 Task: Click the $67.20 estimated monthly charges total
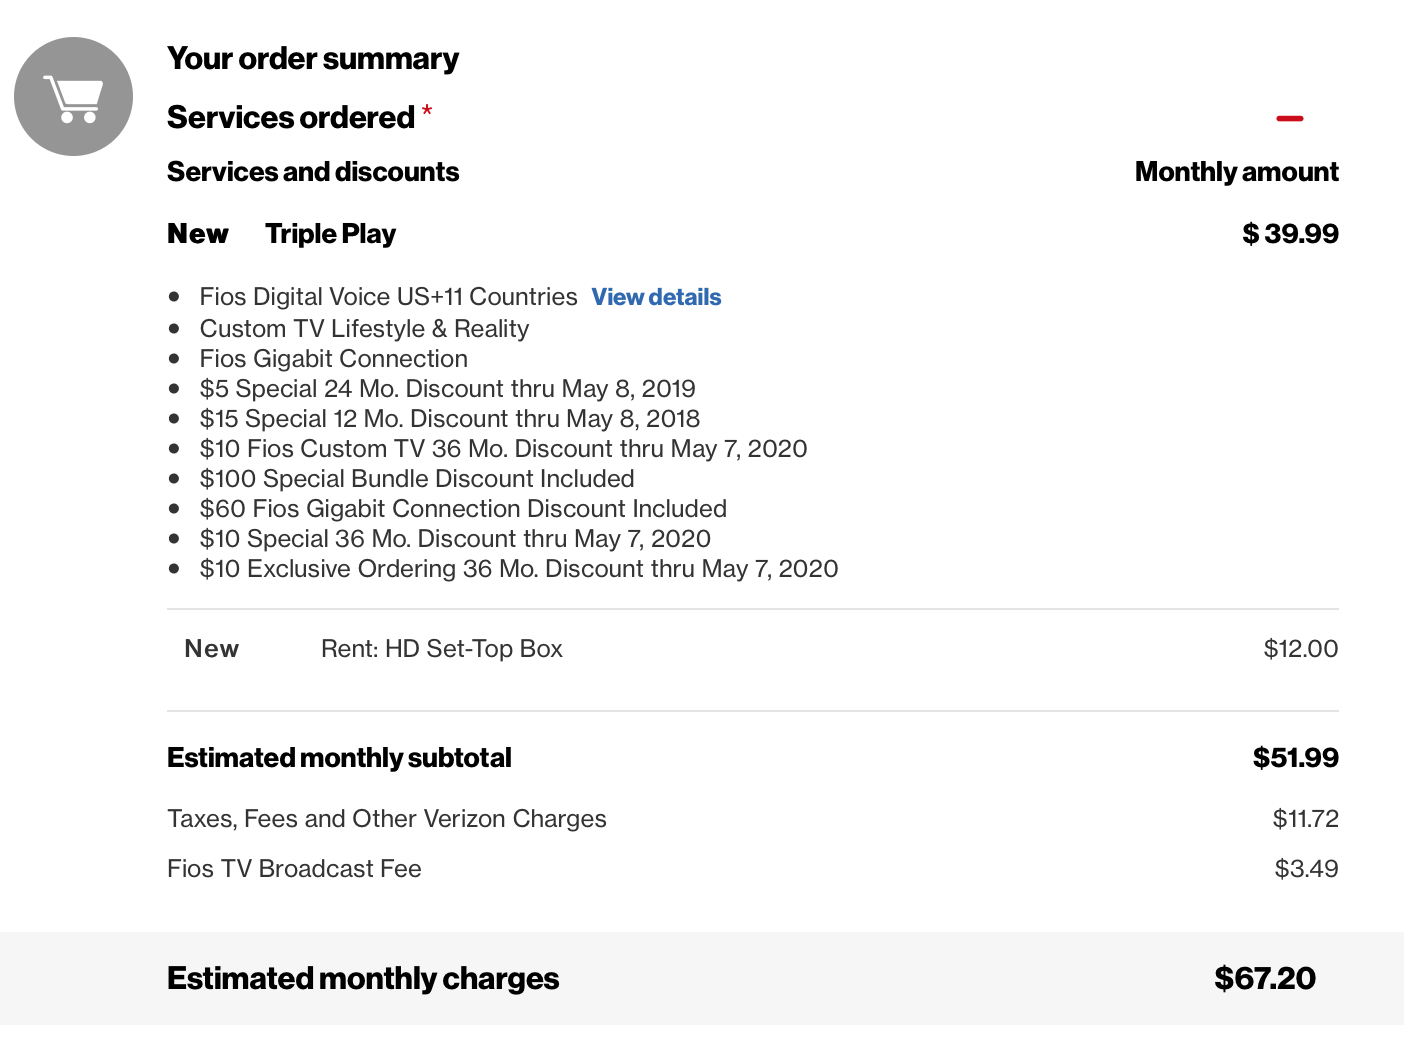click(1265, 978)
